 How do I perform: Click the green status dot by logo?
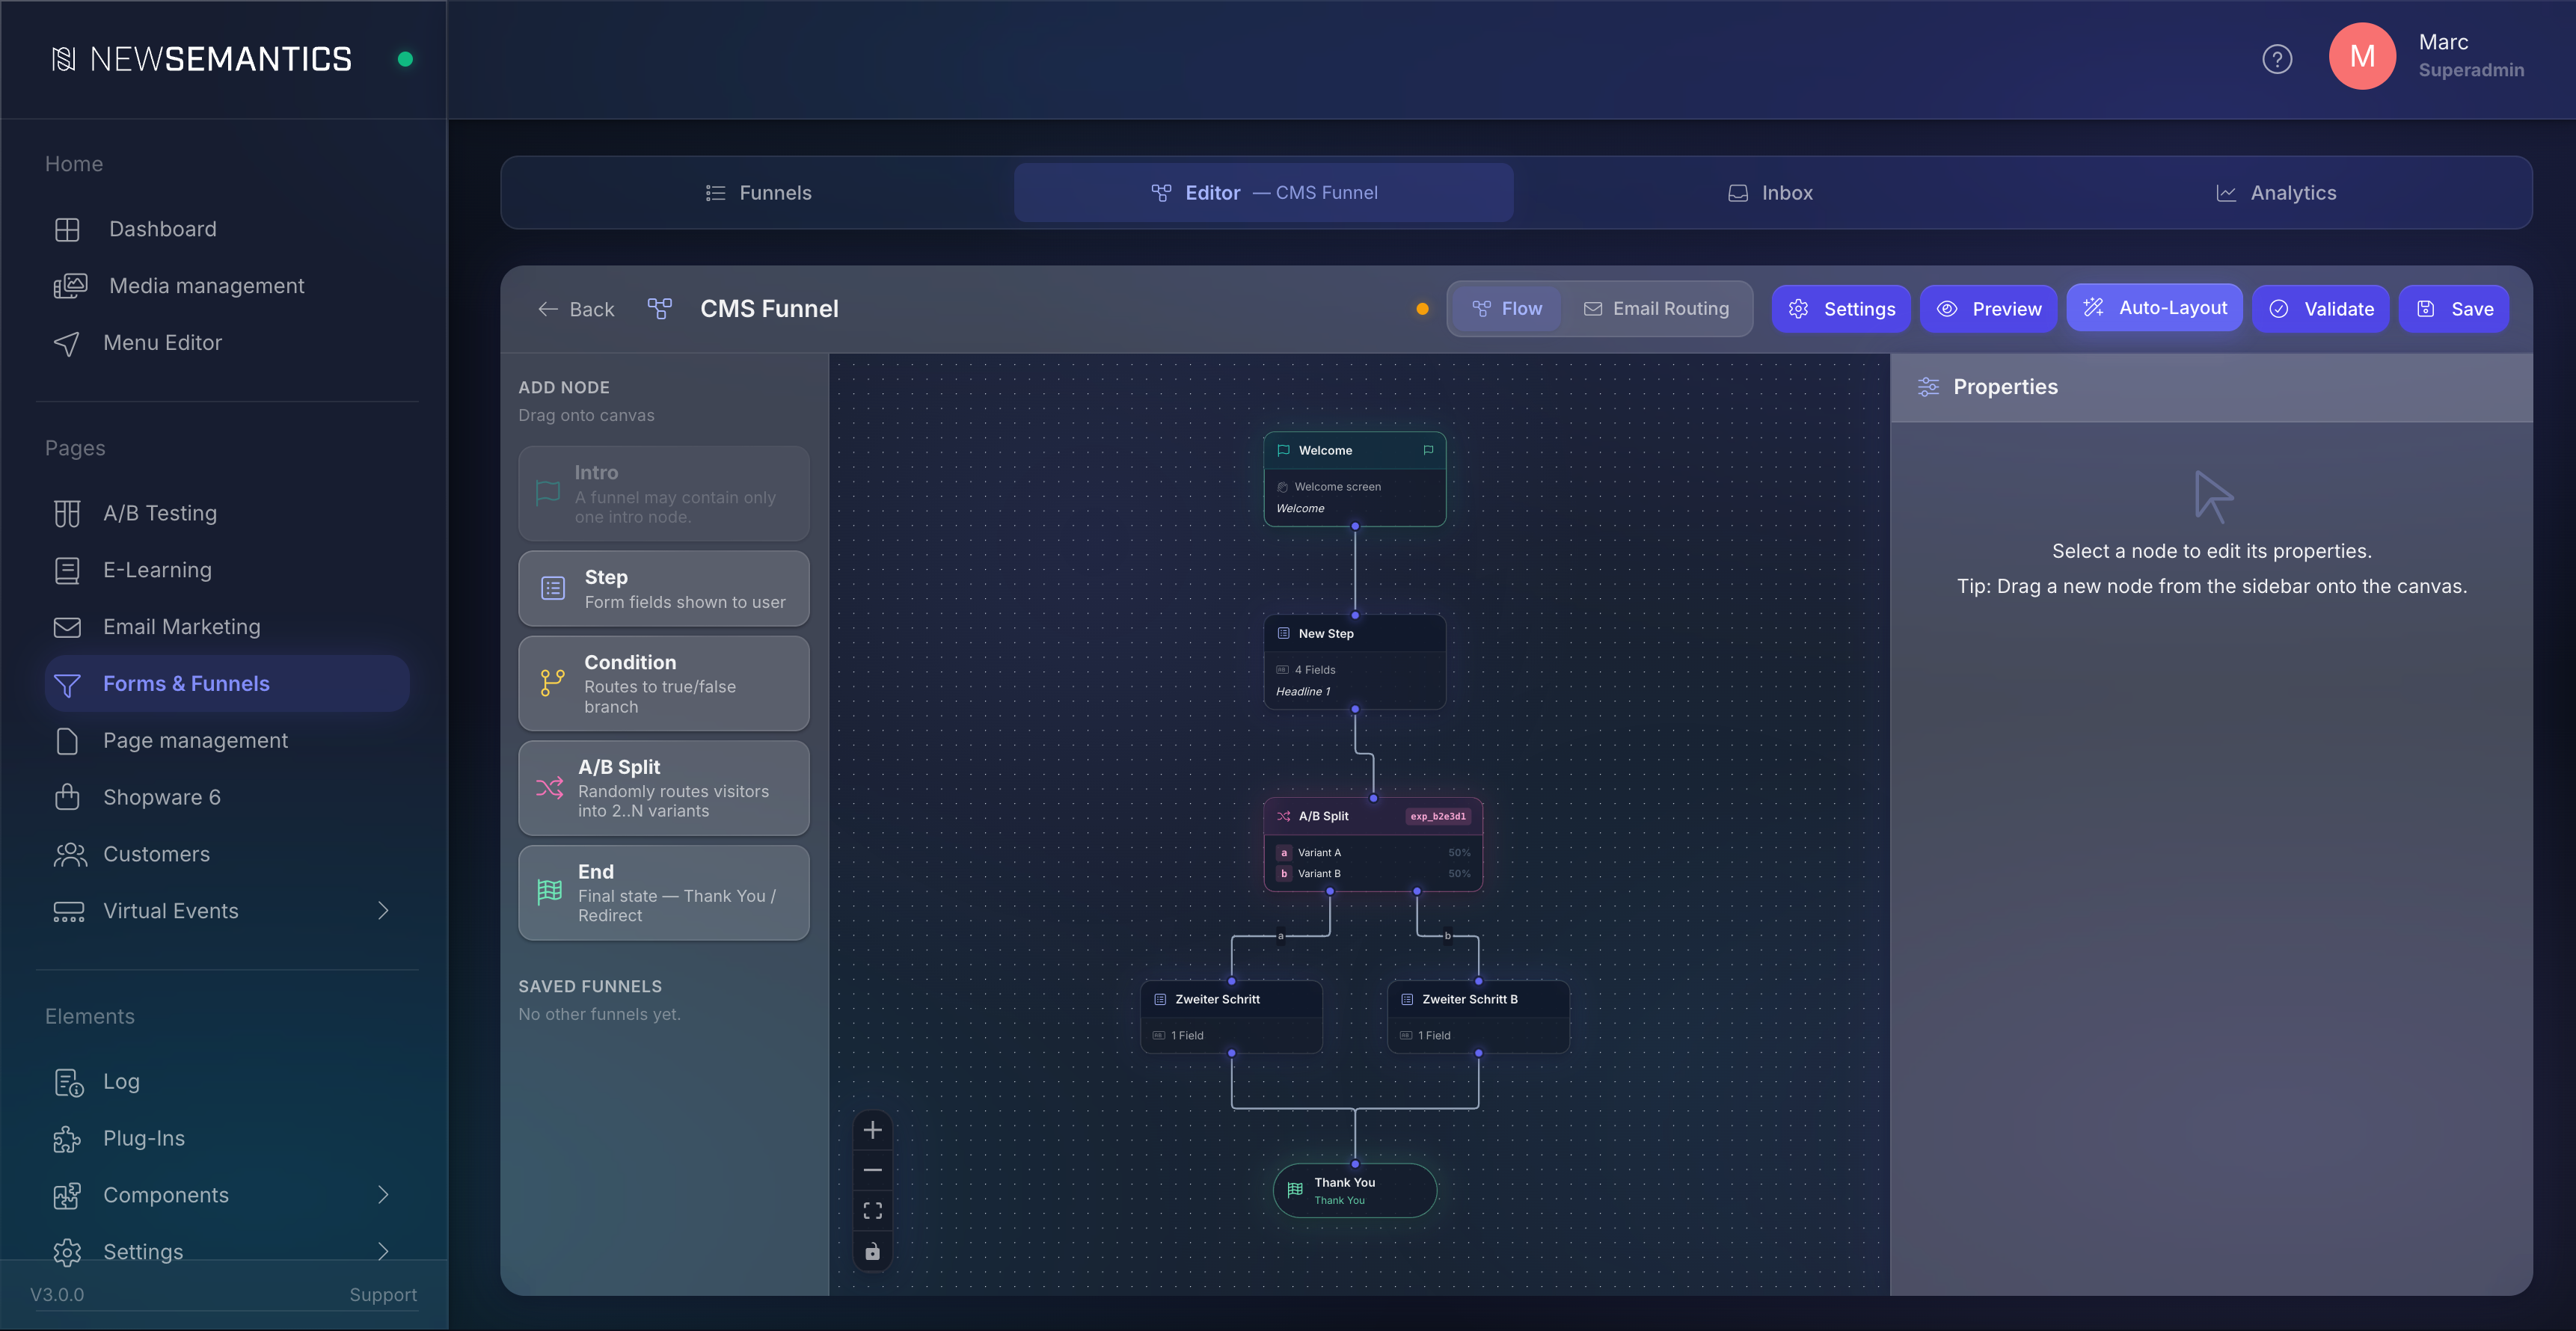click(x=405, y=59)
